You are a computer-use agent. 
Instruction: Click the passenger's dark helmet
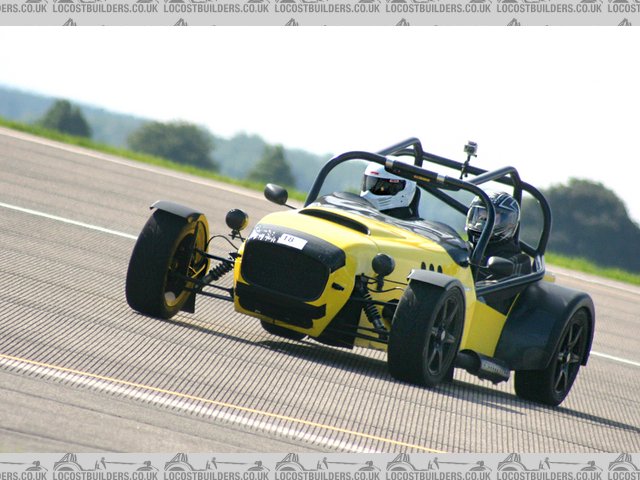[494, 217]
